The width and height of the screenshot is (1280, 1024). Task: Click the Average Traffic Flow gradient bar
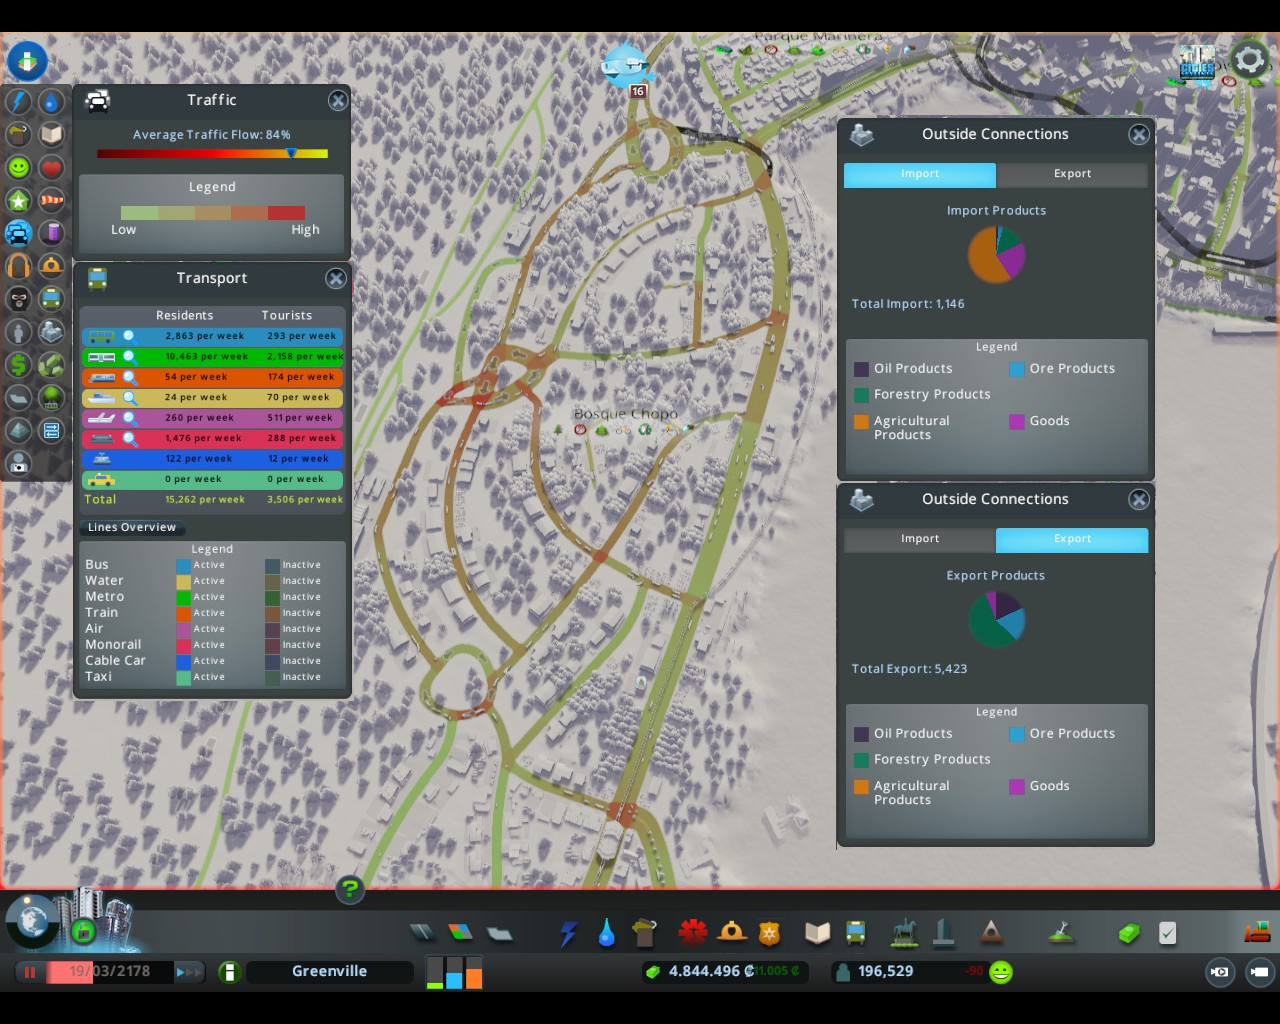[x=212, y=154]
